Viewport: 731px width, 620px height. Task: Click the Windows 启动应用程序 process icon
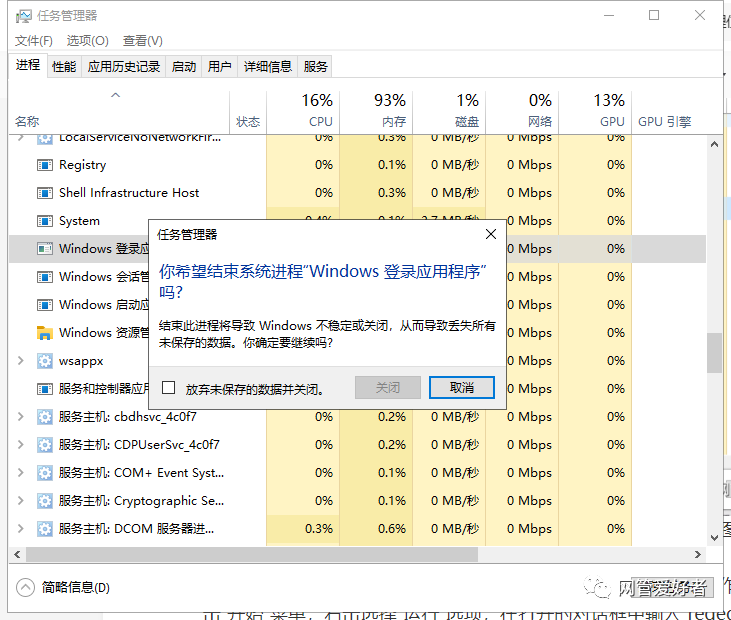[45, 305]
